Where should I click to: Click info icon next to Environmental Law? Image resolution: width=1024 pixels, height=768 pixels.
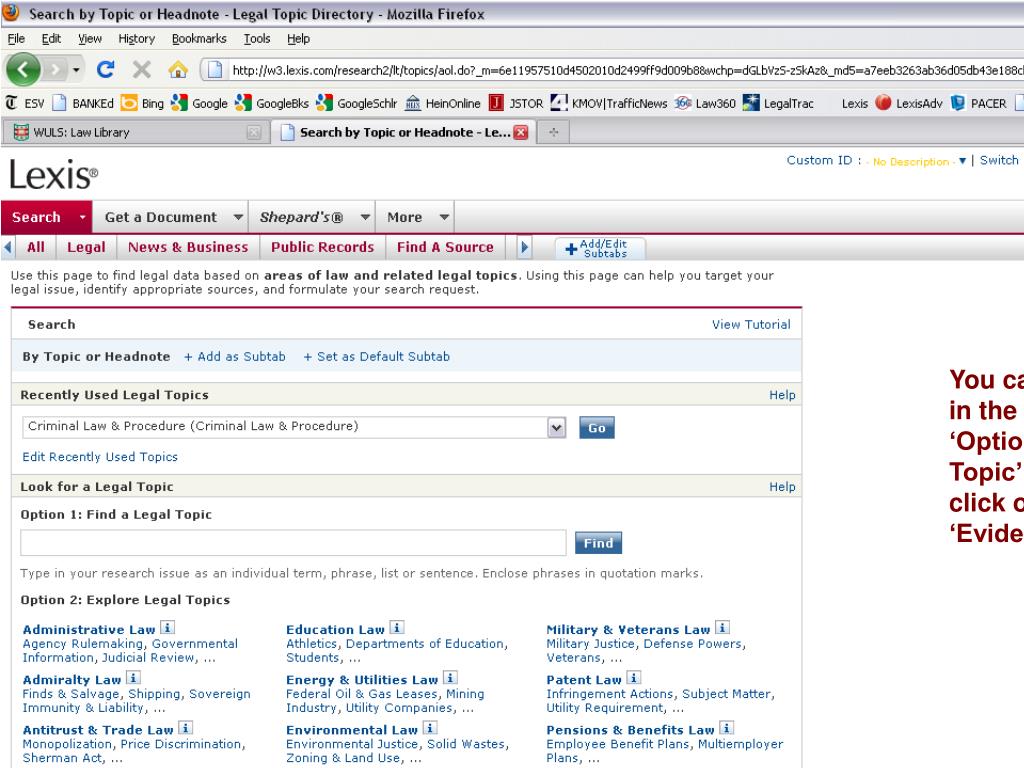coord(430,728)
